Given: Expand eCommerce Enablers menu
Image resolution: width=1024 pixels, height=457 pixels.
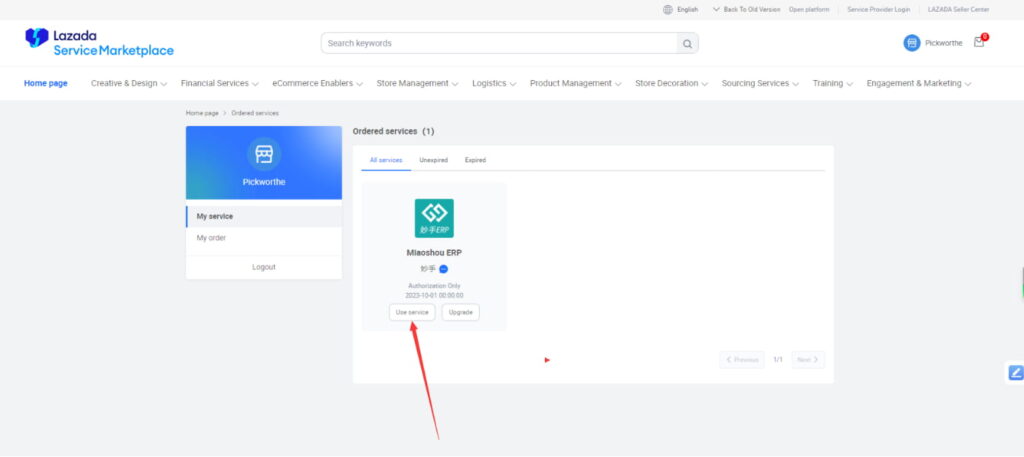Looking at the screenshot, I should tap(317, 84).
